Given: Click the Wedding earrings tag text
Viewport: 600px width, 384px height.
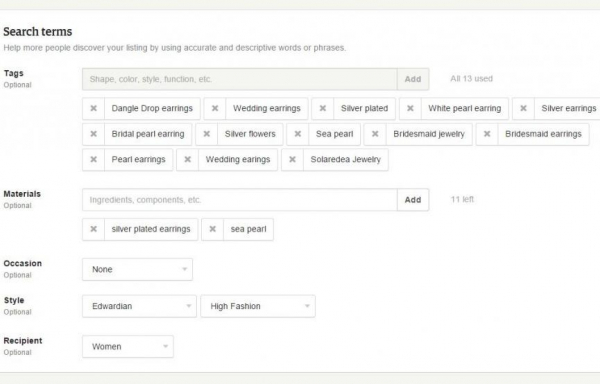Looking at the screenshot, I should point(267,108).
